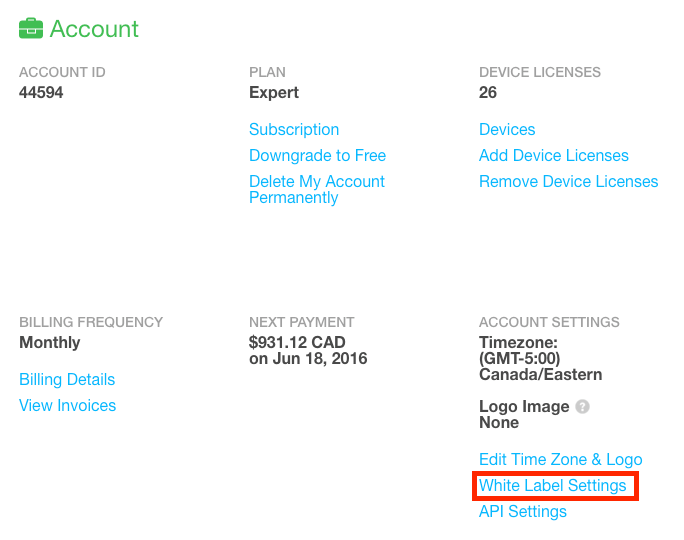Open Edit Time Zone & Logo
This screenshot has width=684, height=540.
click(561, 459)
